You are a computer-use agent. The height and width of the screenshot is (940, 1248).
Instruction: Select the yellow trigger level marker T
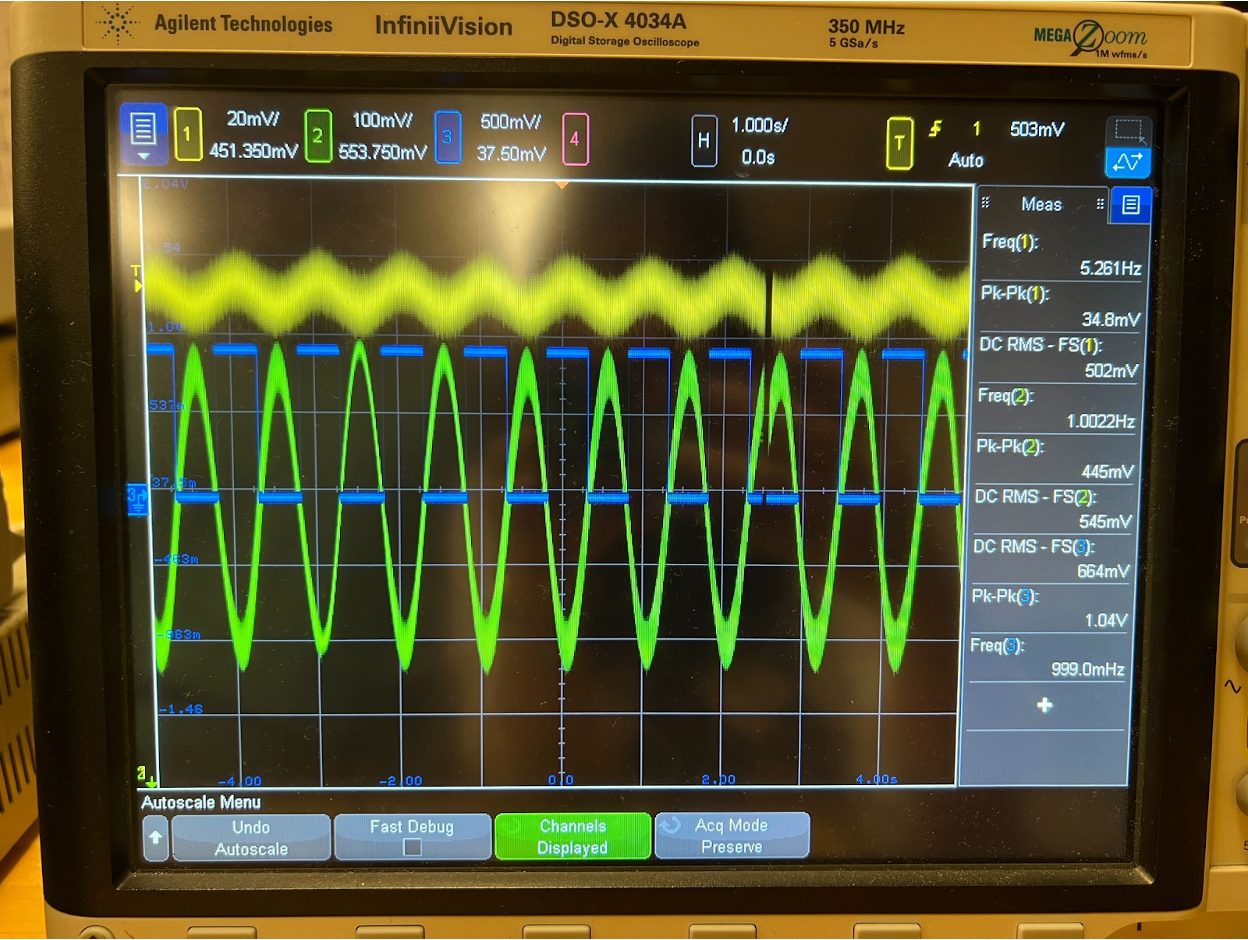pyautogui.click(x=136, y=277)
